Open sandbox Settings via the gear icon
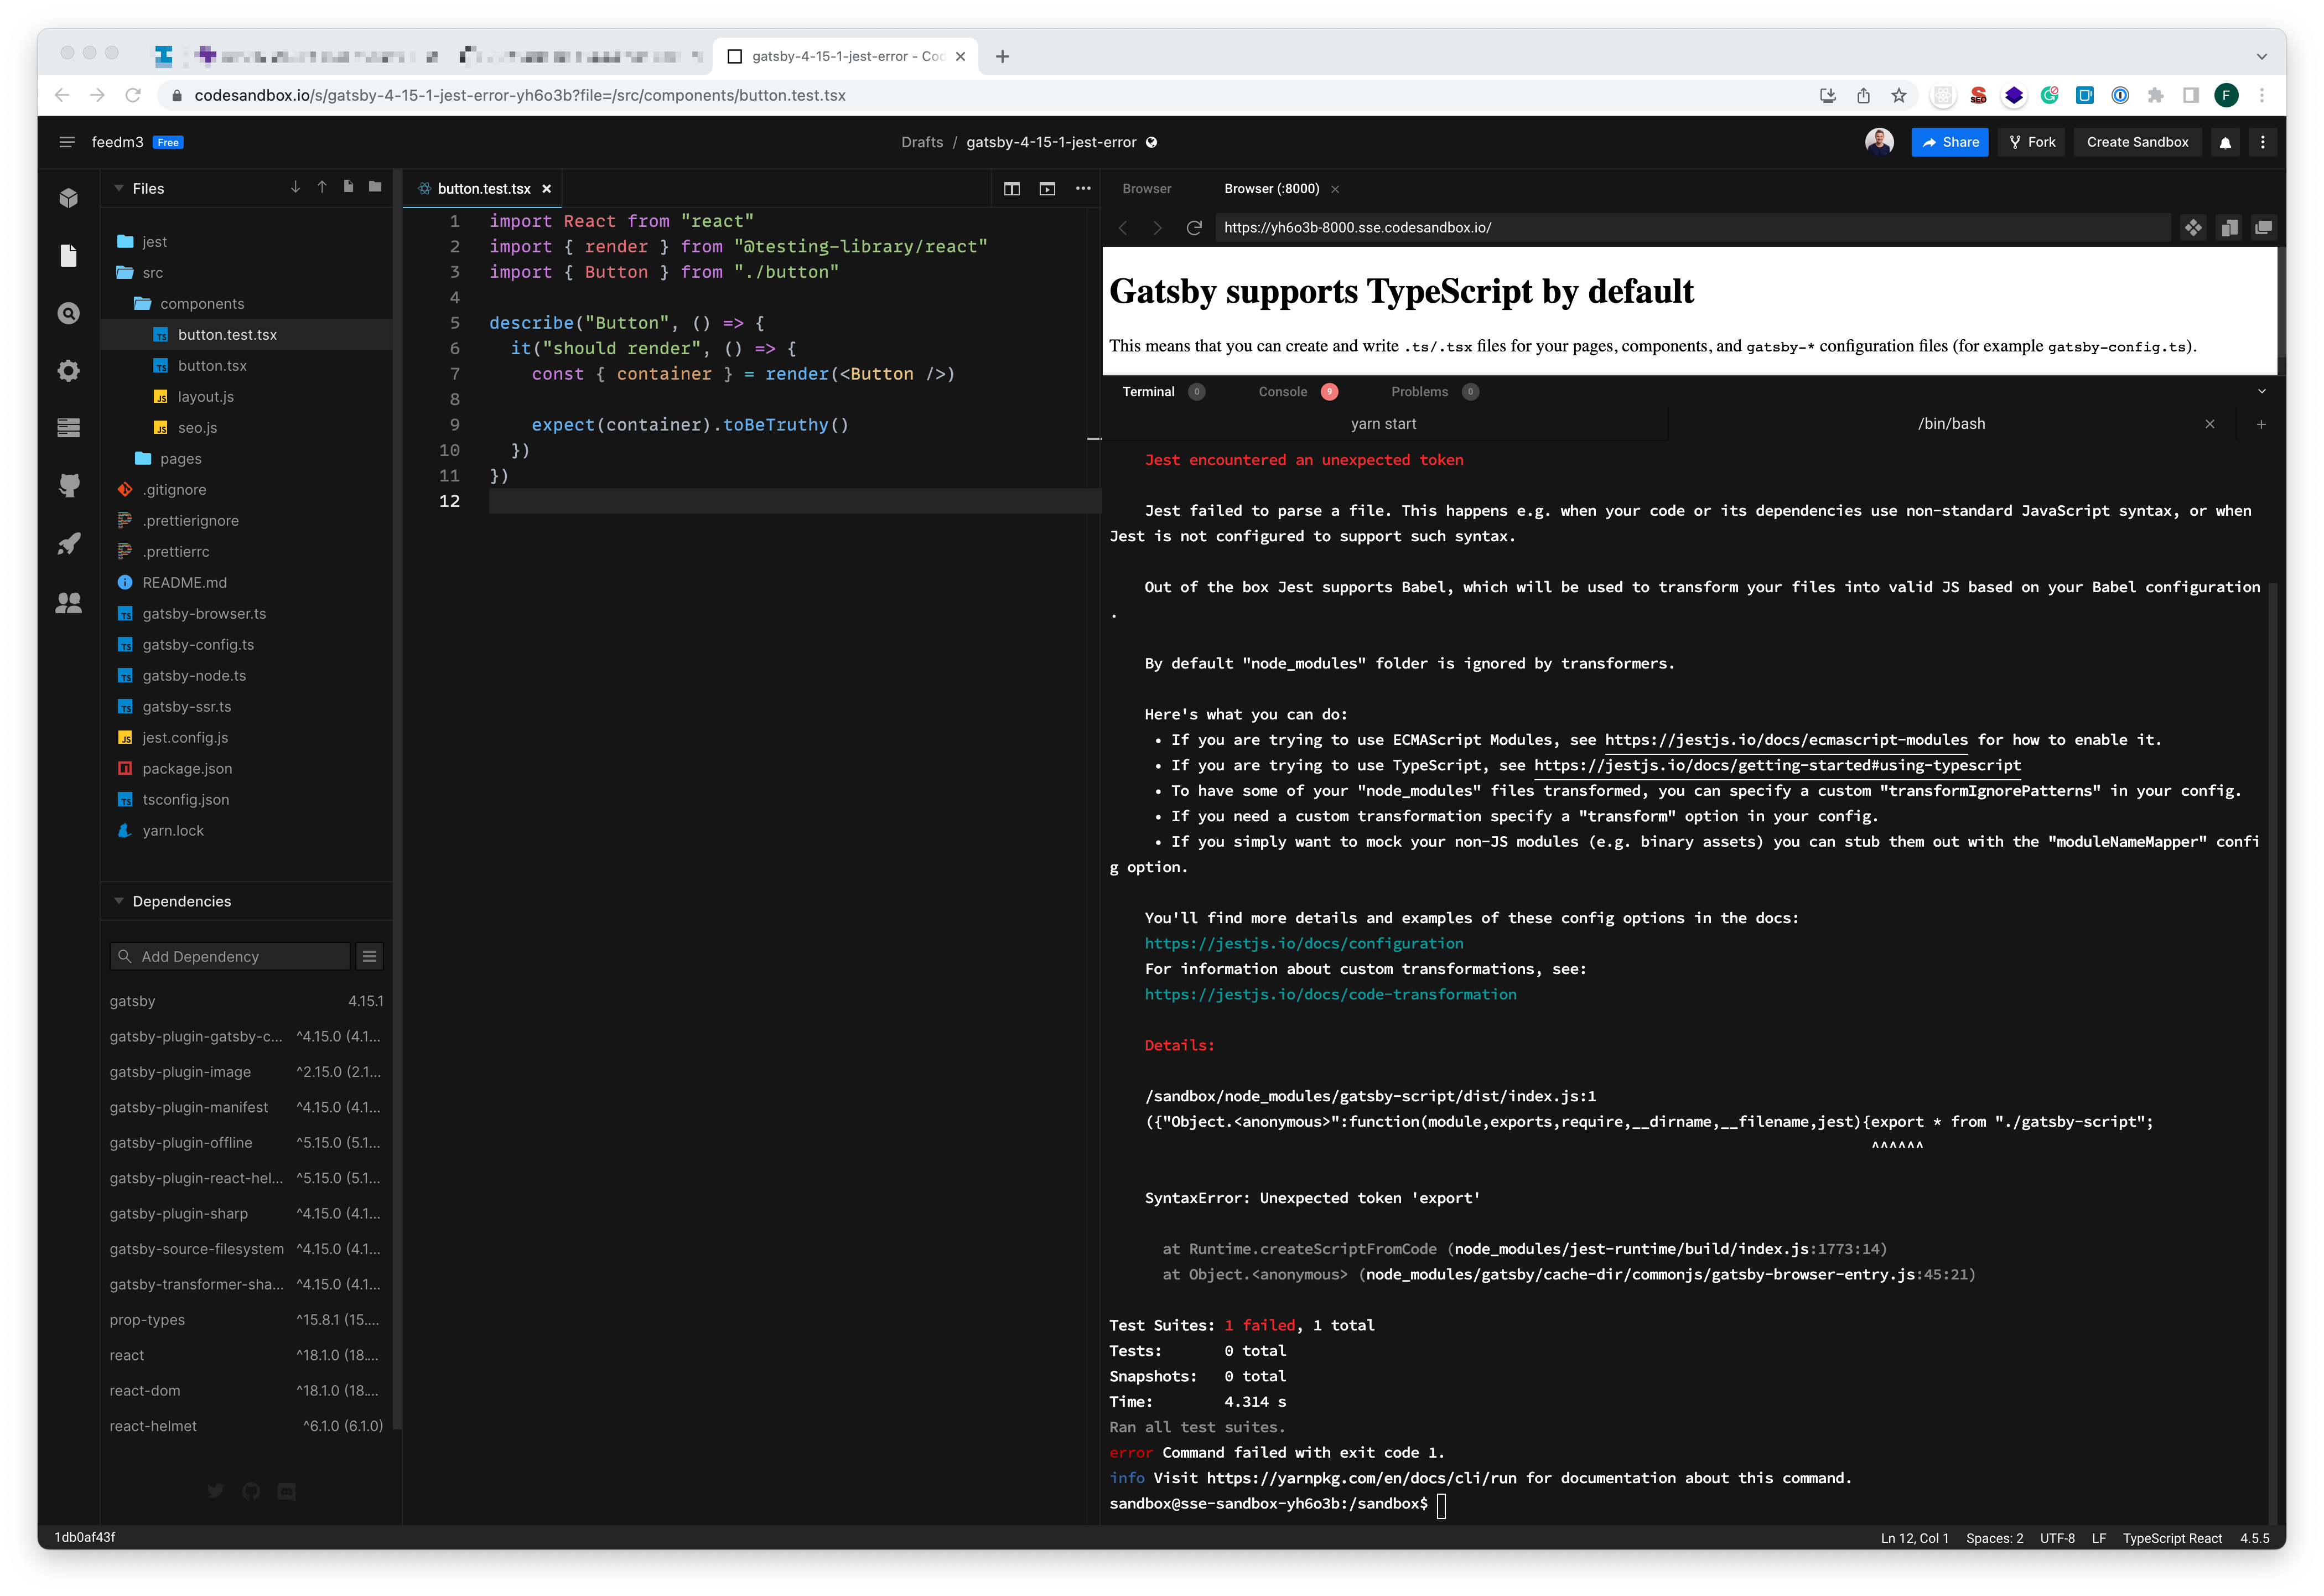 (68, 370)
